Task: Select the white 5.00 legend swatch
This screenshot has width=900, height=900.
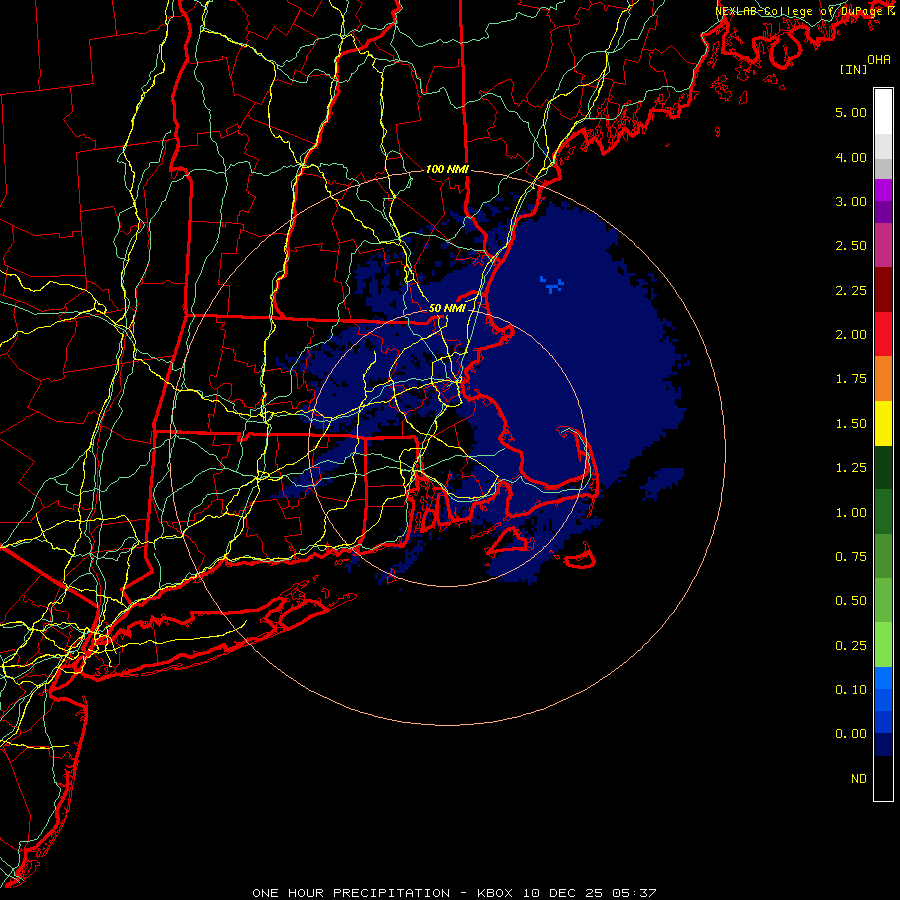Action: point(883,112)
